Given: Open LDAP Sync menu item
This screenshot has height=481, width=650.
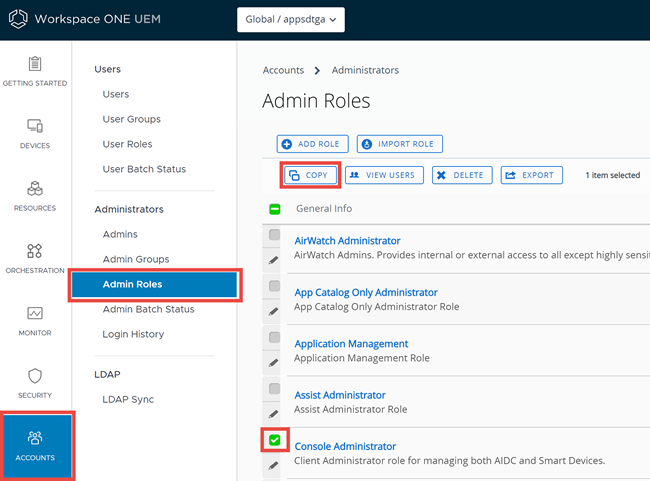Looking at the screenshot, I should [128, 399].
